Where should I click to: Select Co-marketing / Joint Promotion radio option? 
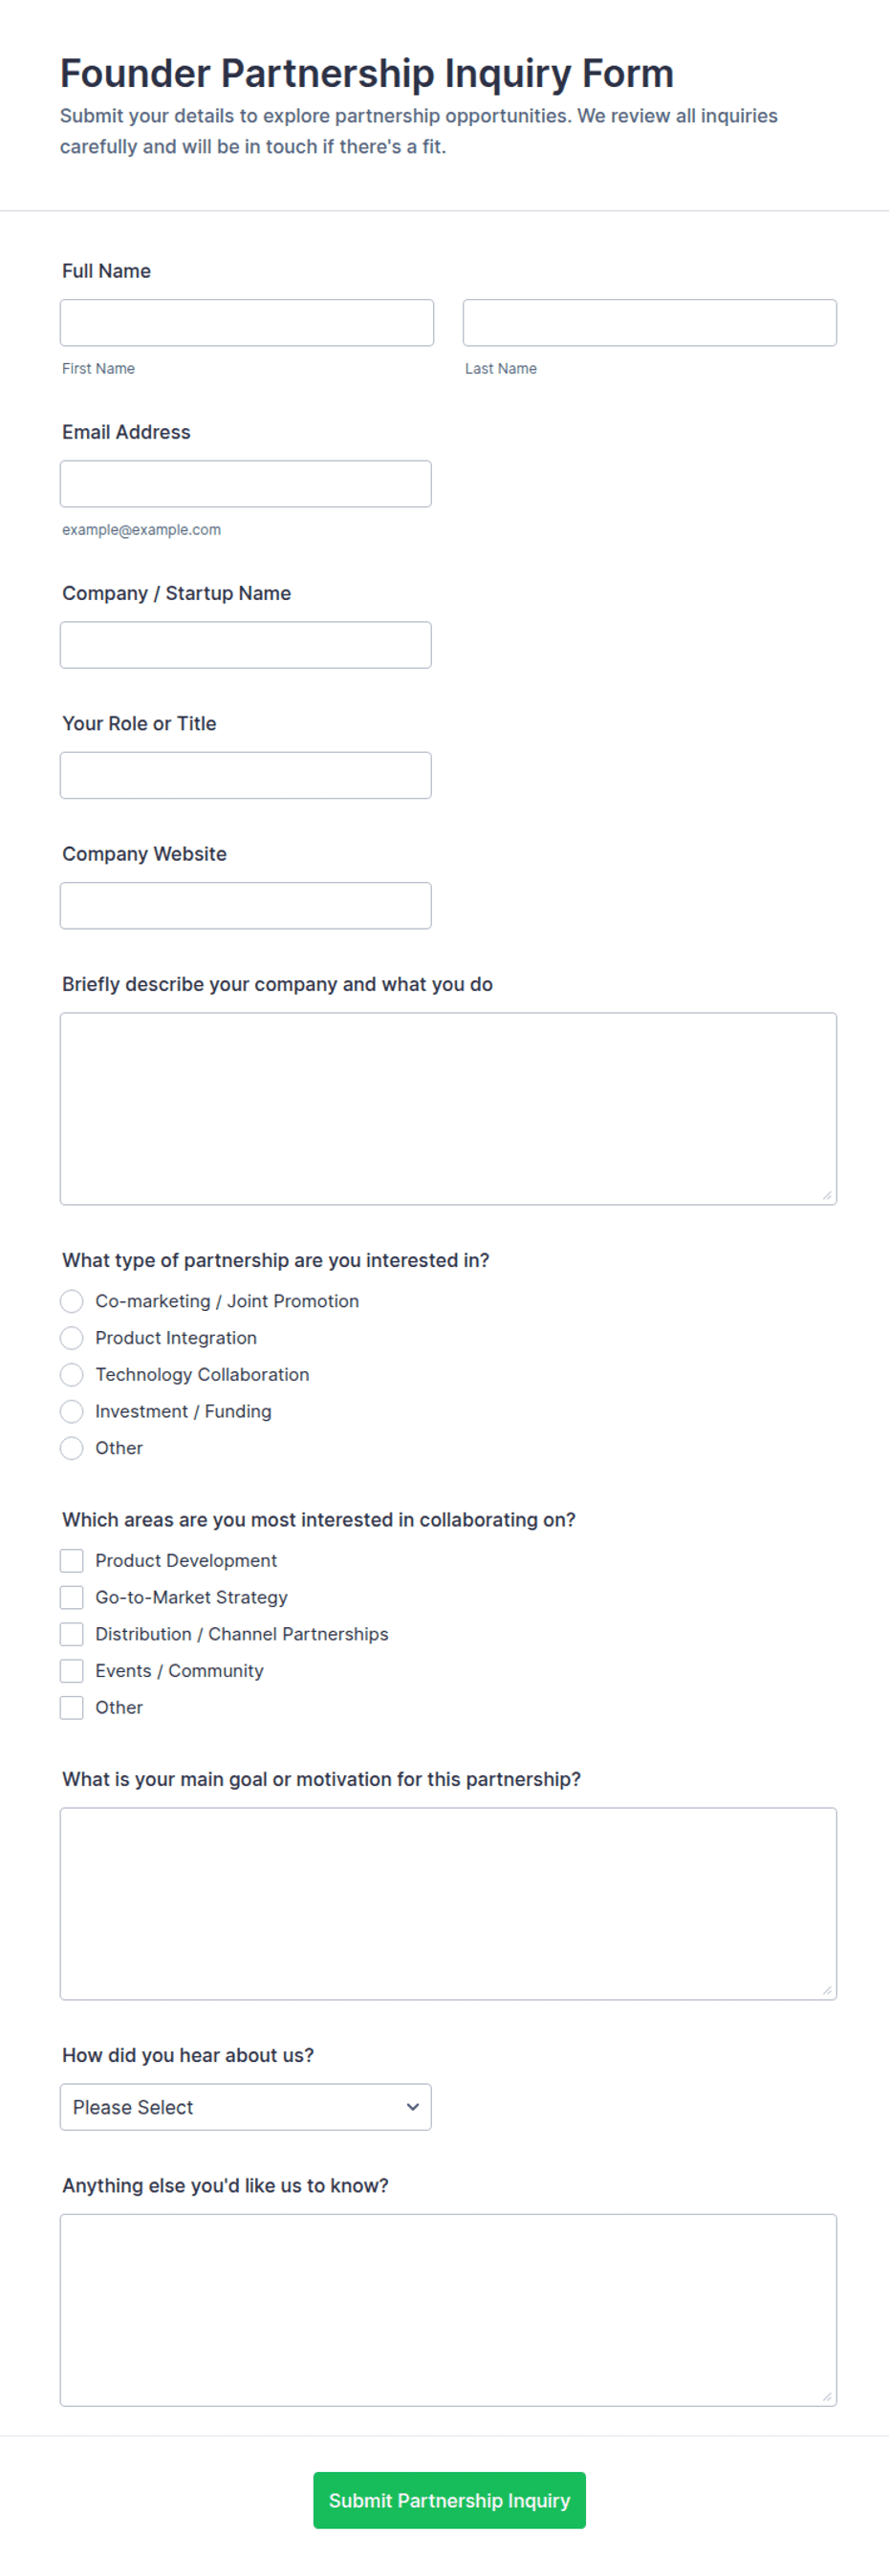(72, 1301)
